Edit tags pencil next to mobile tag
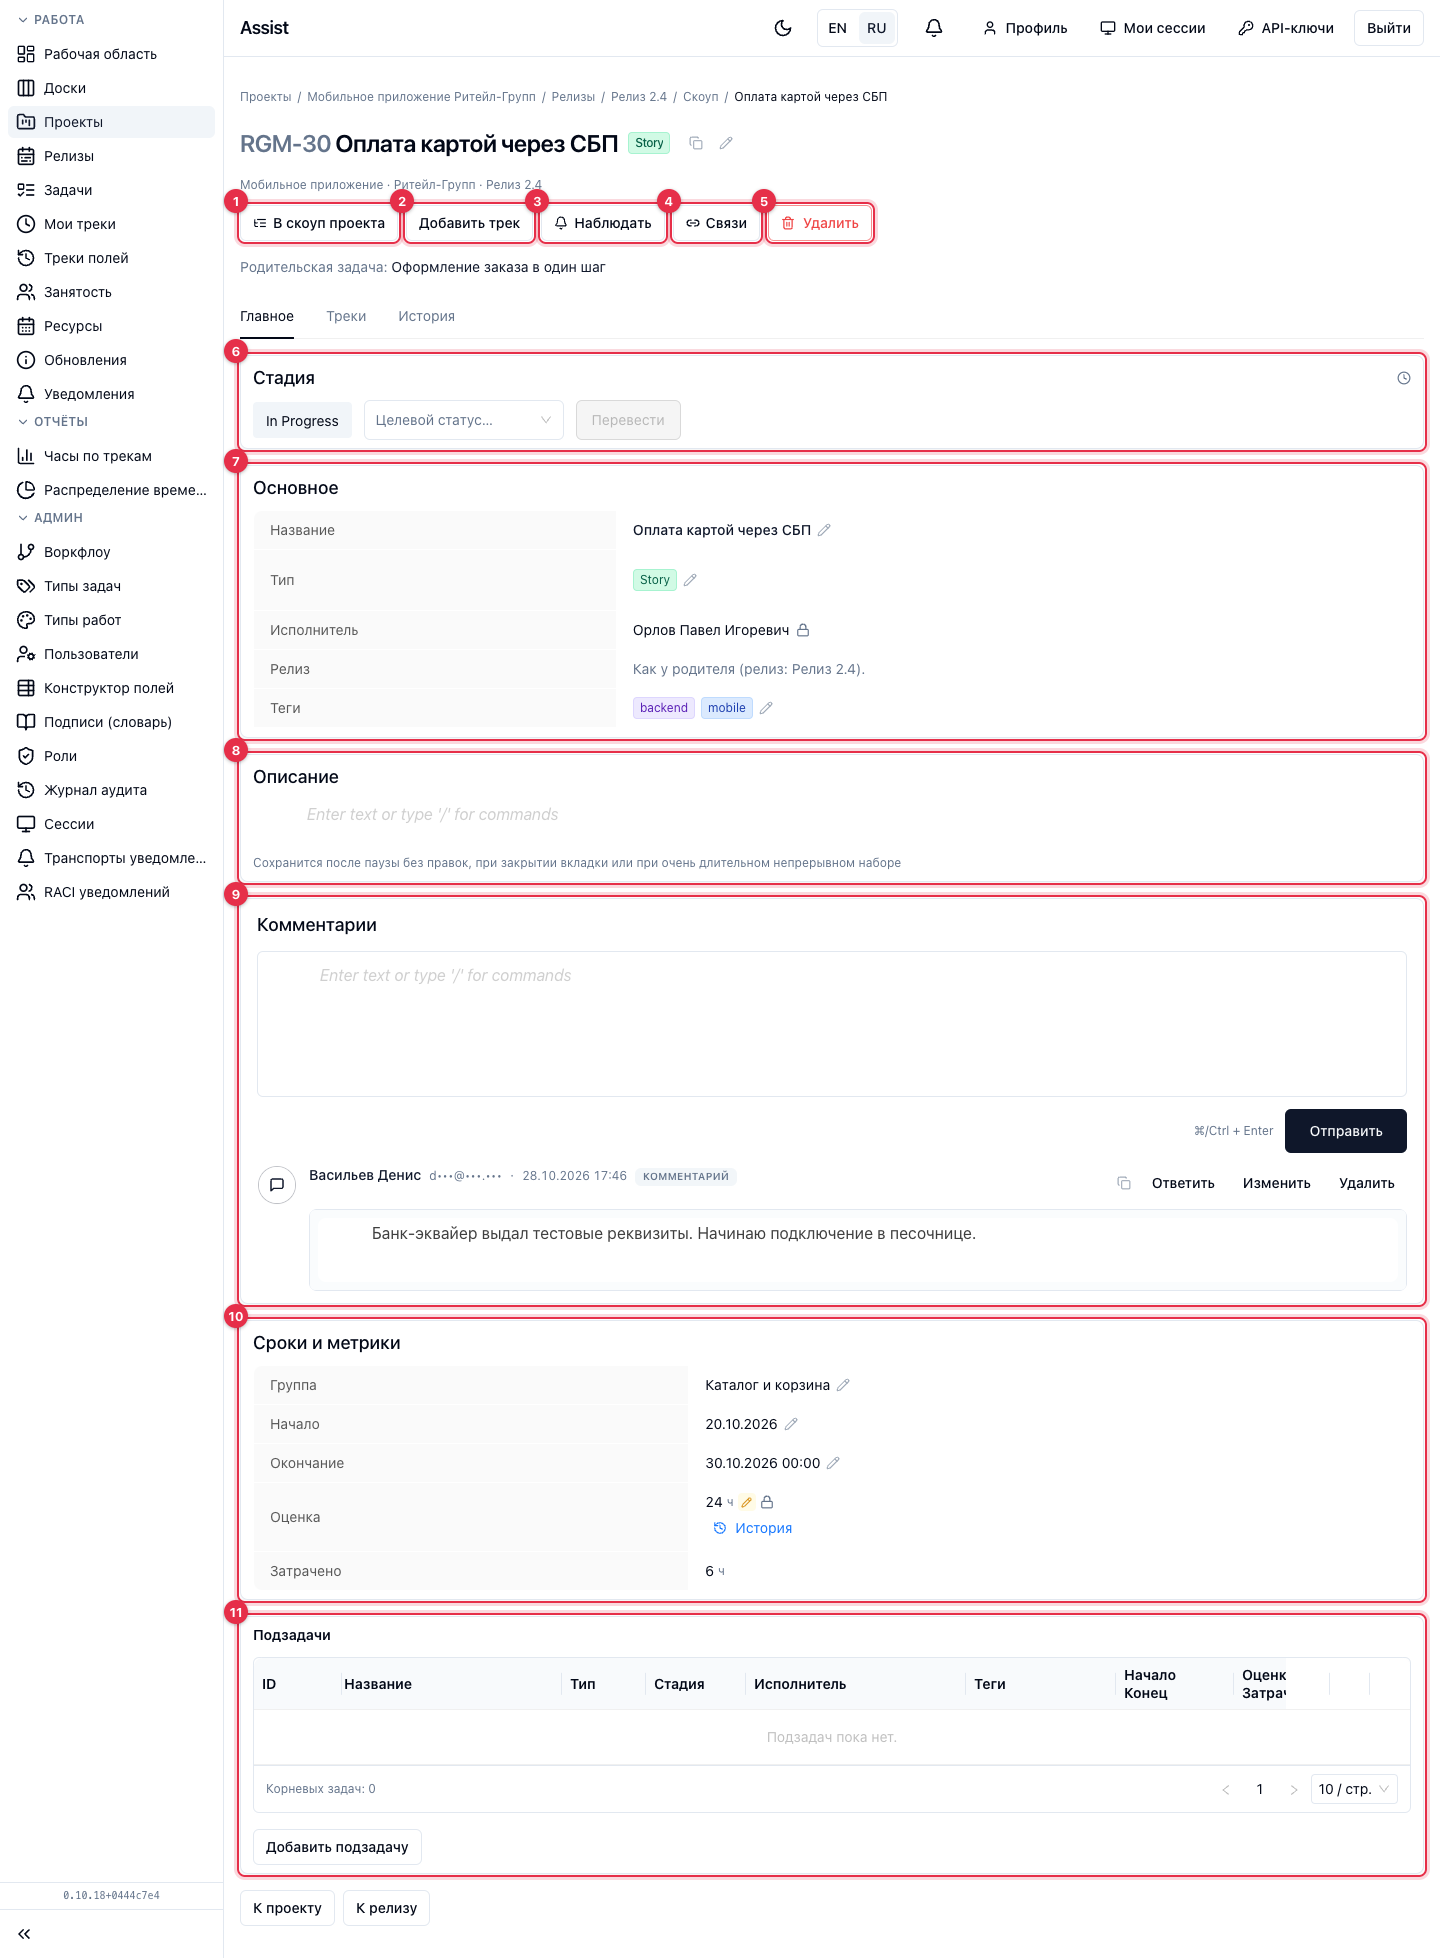1440x1958 pixels. [x=766, y=708]
